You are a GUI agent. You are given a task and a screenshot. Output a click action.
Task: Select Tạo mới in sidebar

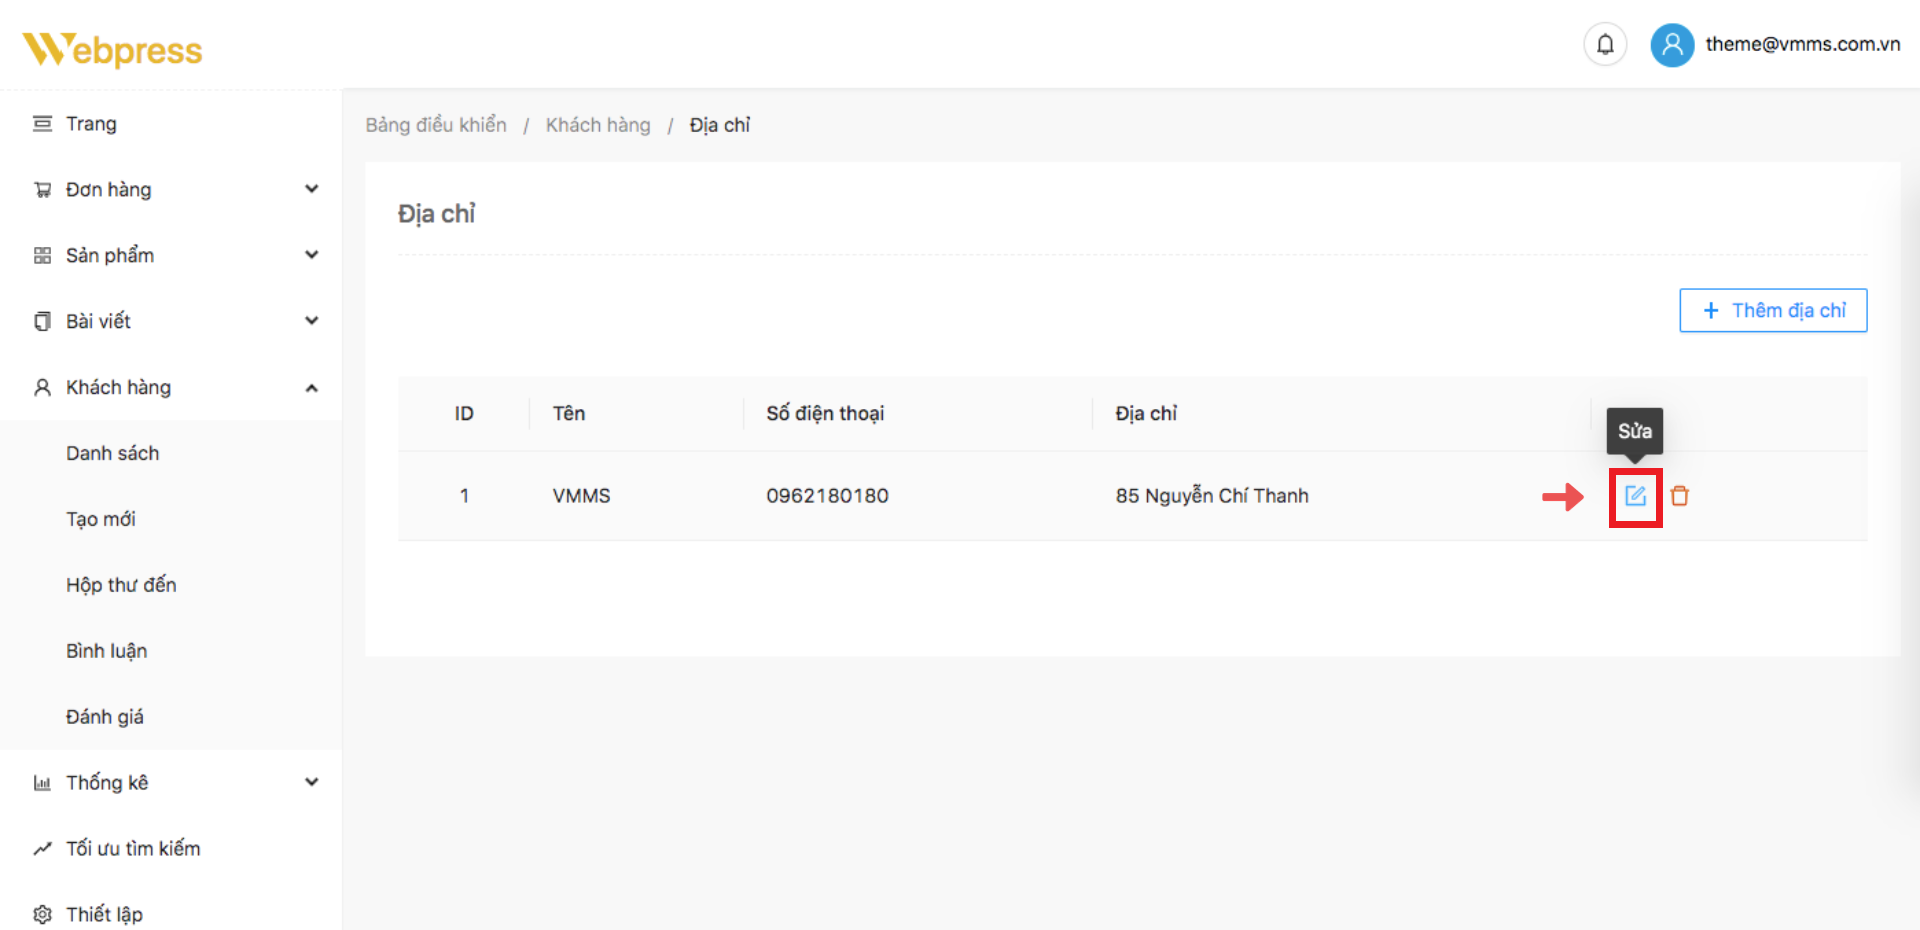101,519
